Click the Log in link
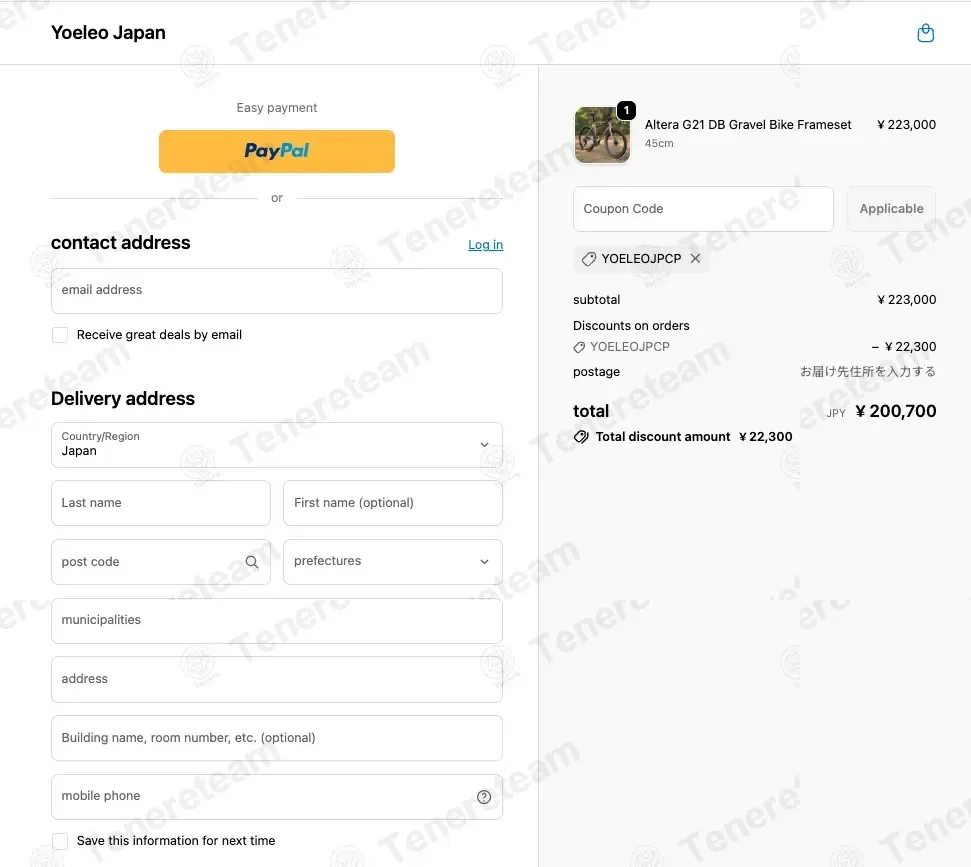 click(485, 245)
